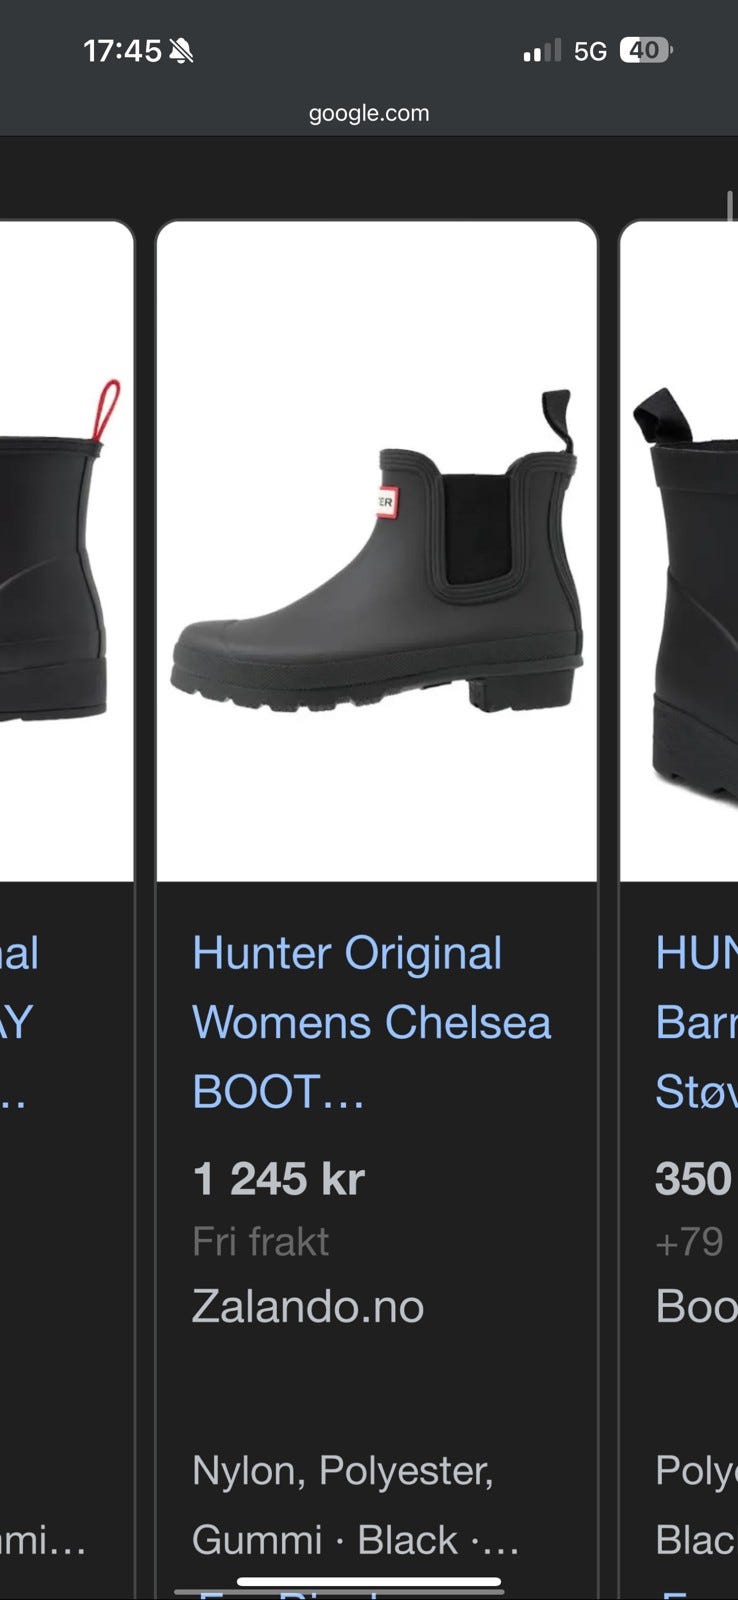Image resolution: width=738 pixels, height=1600 pixels.
Task: Select the 1 245 kr price
Action: click(x=278, y=1179)
